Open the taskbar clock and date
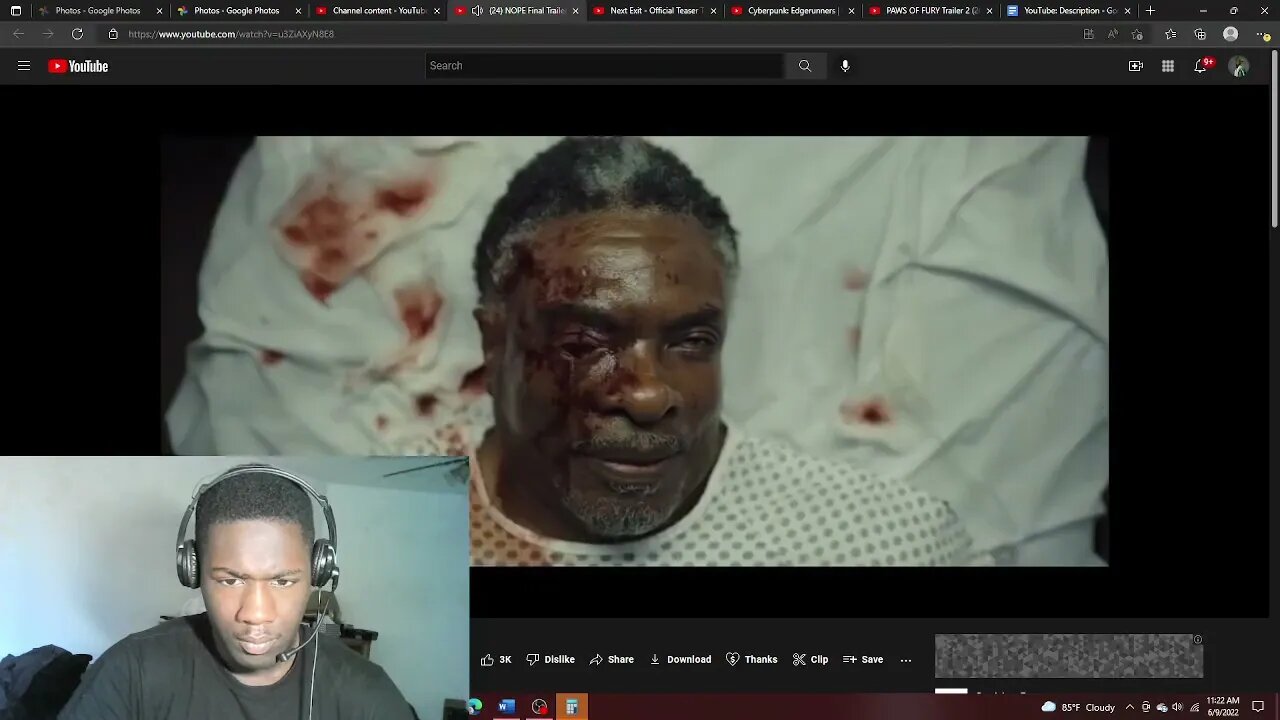 1223,707
